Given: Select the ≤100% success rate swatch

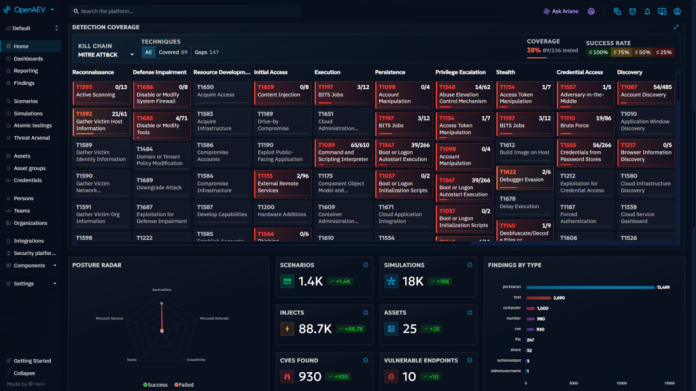Looking at the screenshot, I should click(x=597, y=52).
